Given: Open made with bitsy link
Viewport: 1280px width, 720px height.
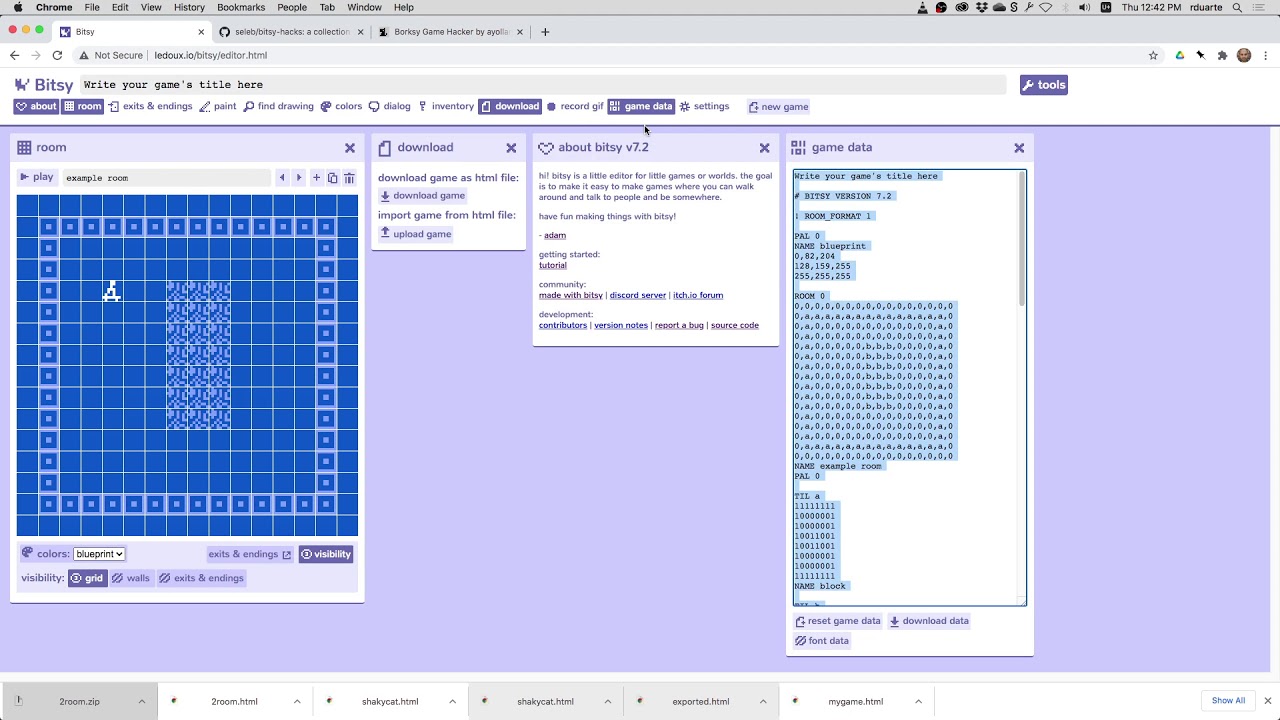Looking at the screenshot, I should point(571,295).
